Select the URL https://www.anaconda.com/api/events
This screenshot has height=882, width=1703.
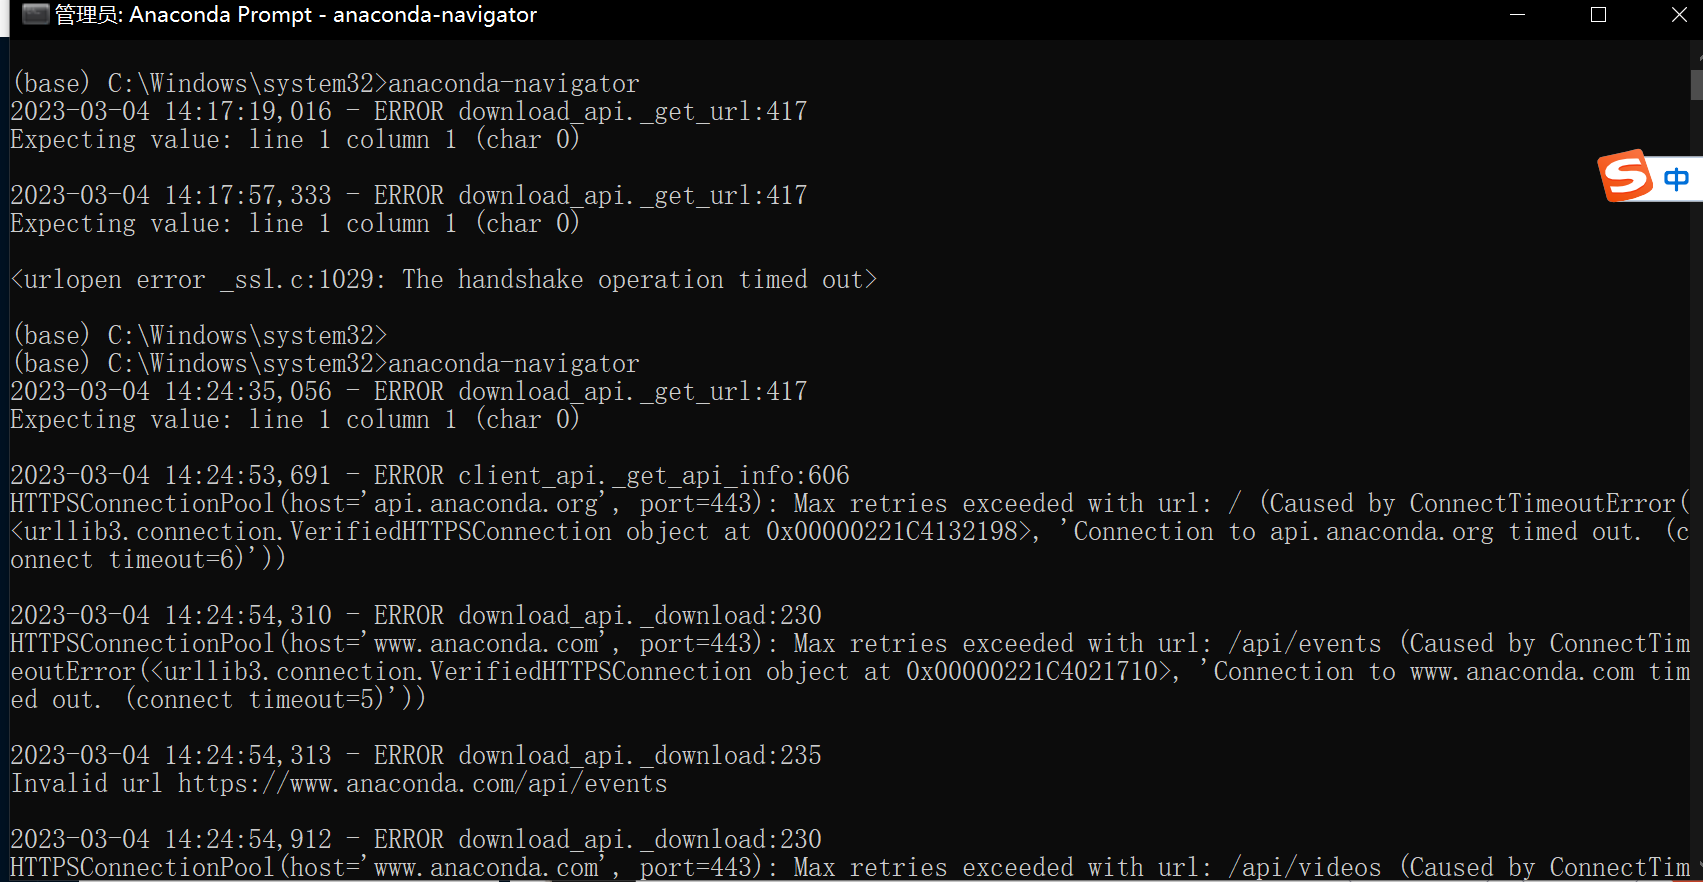point(422,784)
